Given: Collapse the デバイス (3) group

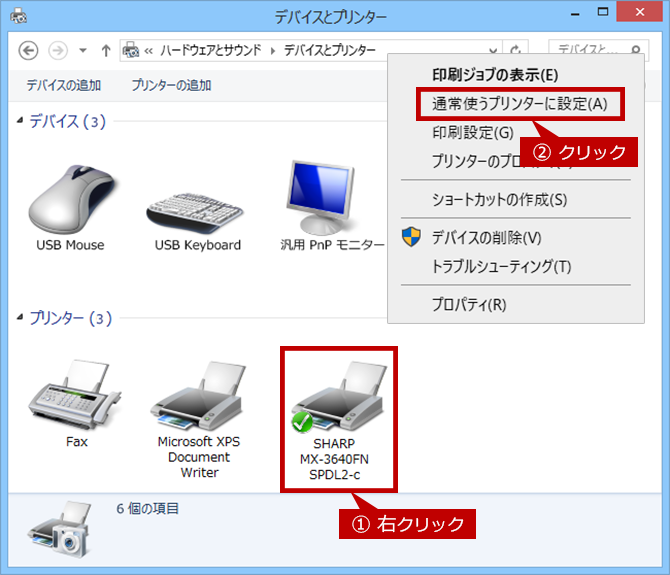Looking at the screenshot, I should tap(20, 122).
